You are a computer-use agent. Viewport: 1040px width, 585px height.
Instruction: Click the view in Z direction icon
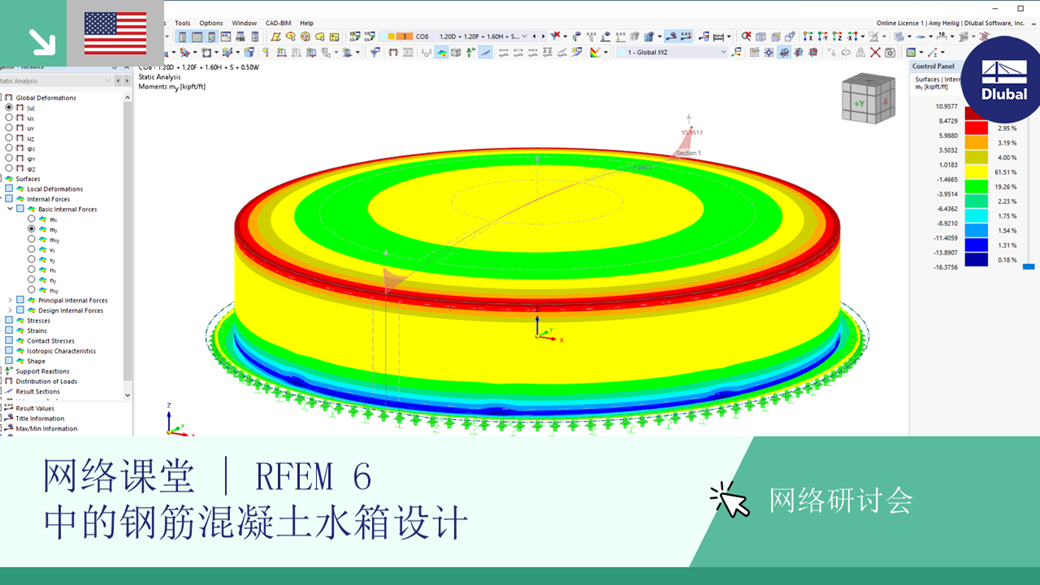tap(837, 36)
